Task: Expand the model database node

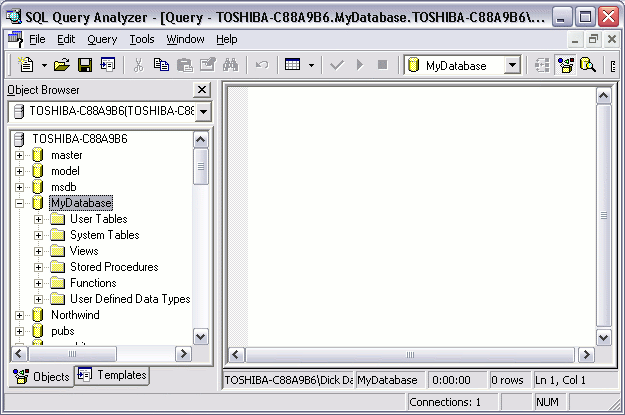Action: (x=19, y=171)
